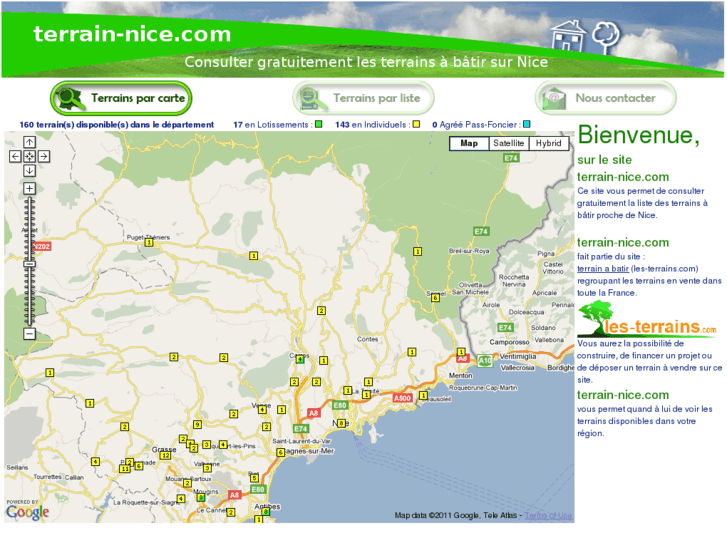
Task: Open Terrains par liste
Action: click(x=363, y=98)
